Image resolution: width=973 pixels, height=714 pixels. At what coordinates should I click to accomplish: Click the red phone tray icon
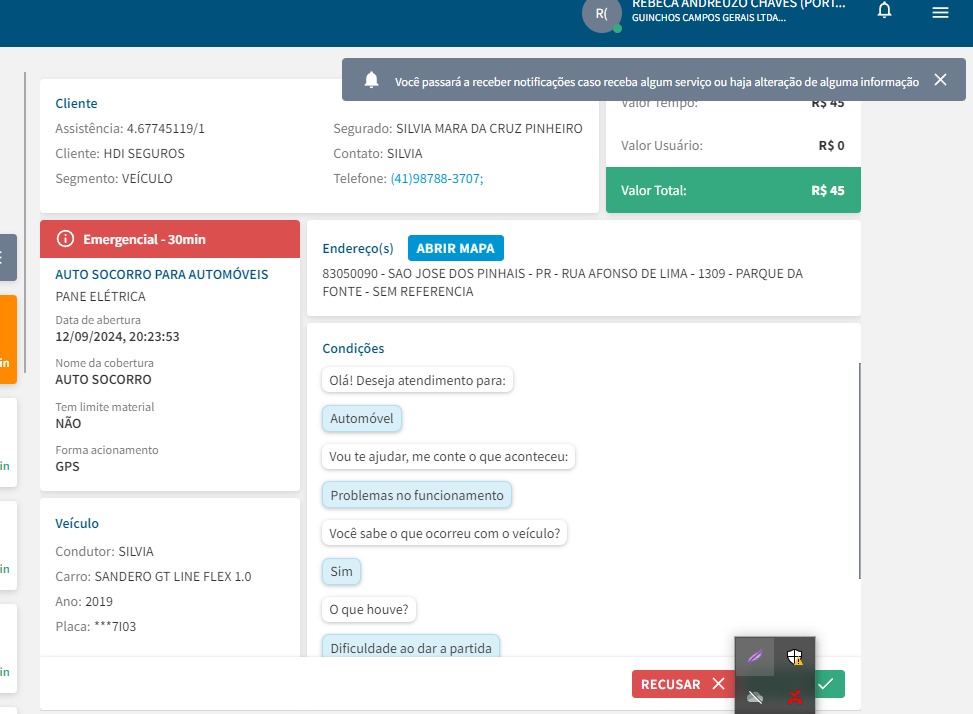pyautogui.click(x=795, y=696)
